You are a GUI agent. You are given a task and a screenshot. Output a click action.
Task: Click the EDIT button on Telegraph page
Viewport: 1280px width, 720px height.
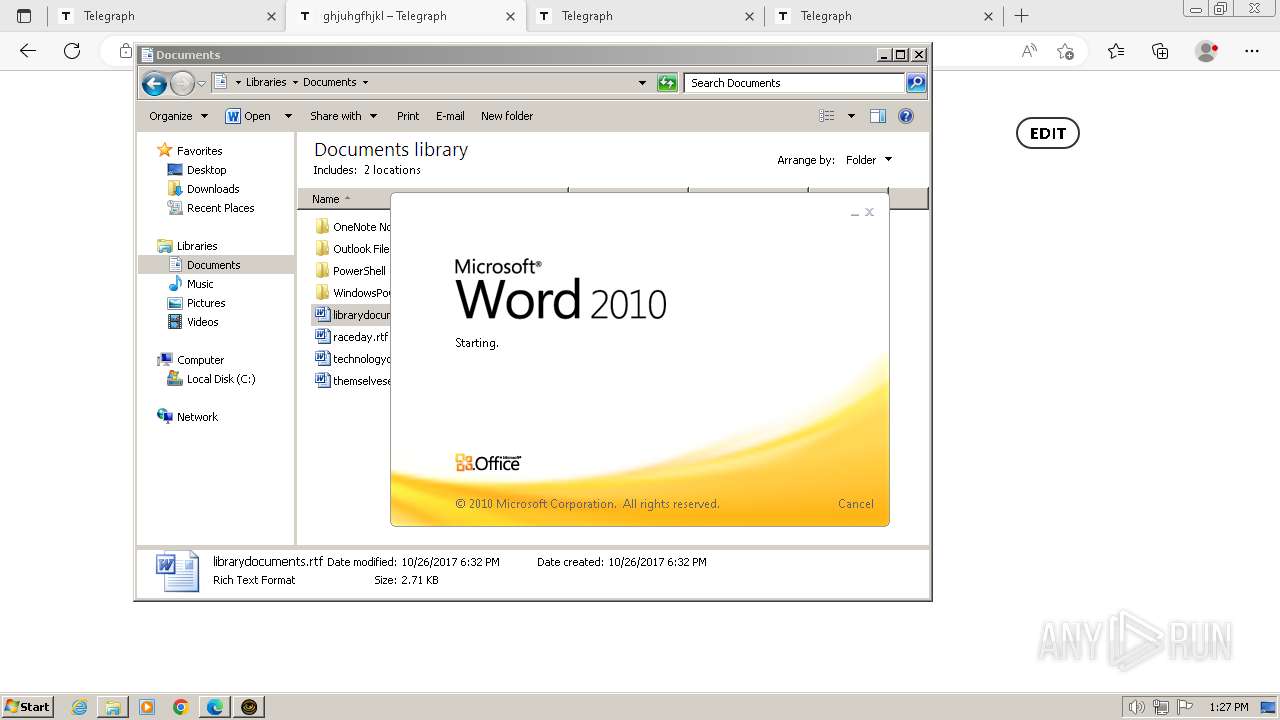pos(1048,133)
